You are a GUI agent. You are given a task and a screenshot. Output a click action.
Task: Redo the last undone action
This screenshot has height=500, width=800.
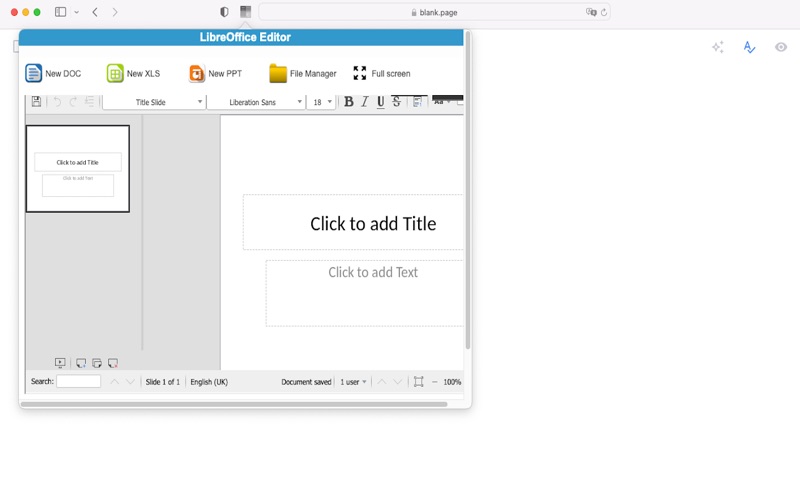(x=73, y=102)
